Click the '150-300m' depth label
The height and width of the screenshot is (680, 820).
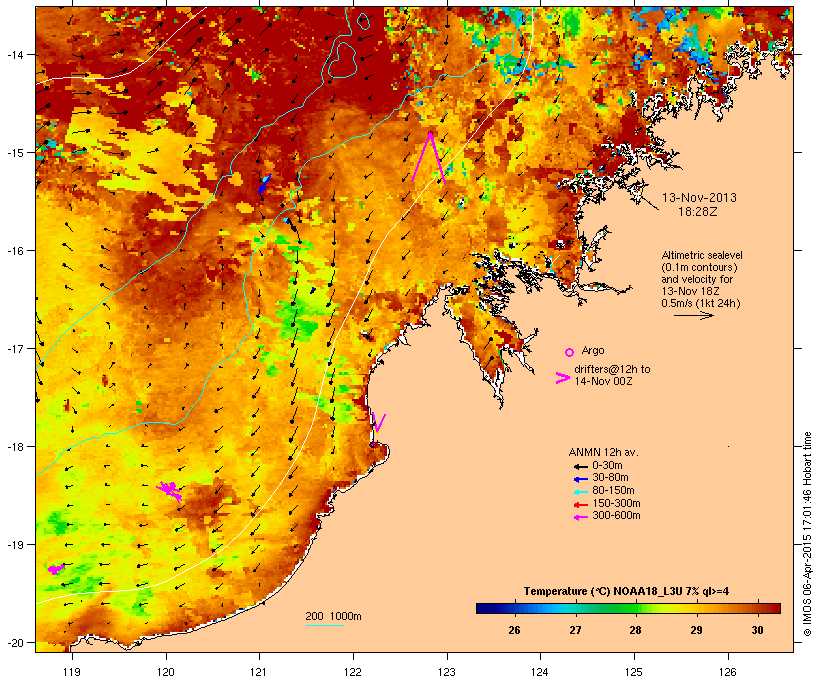click(616, 503)
